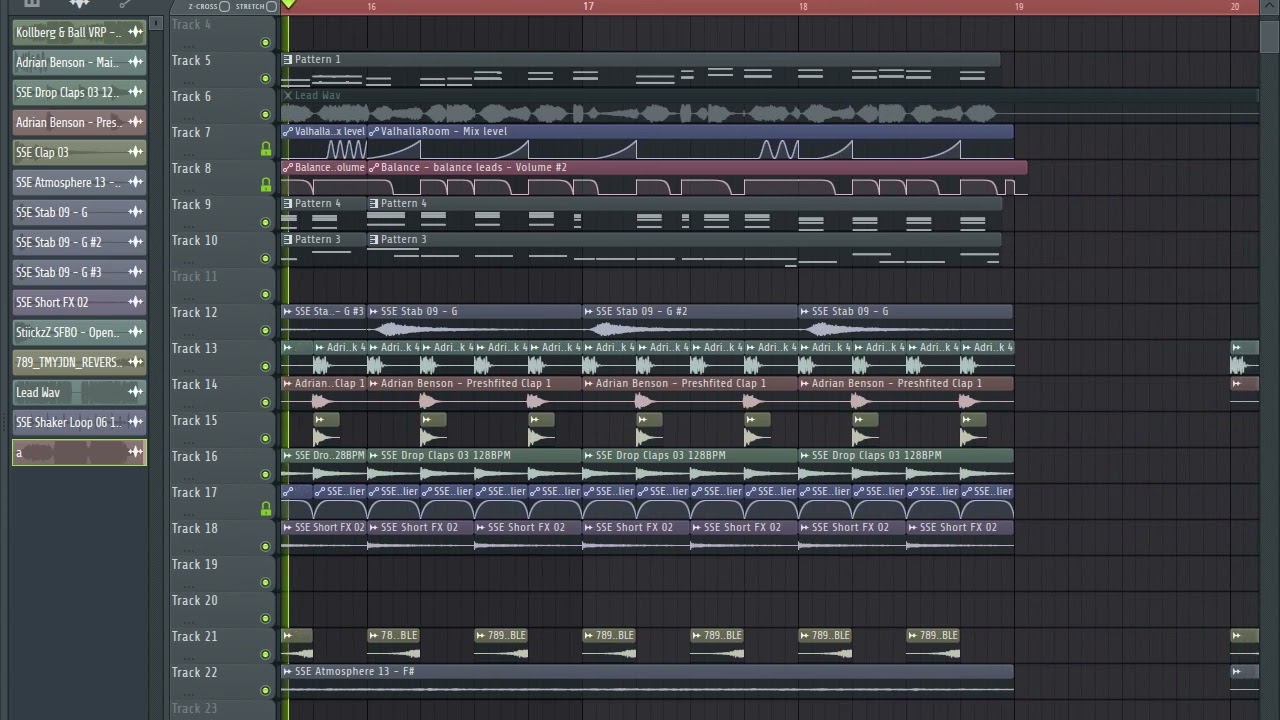Mute Track 5 using its green LED
The width and height of the screenshot is (1280, 720).
tap(265, 78)
